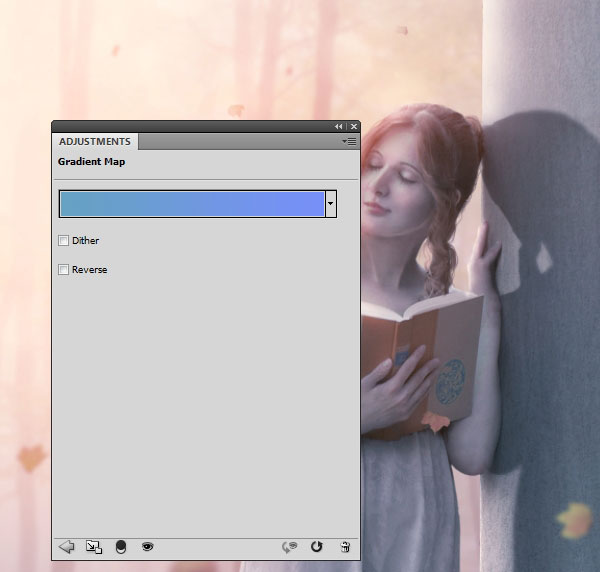Screen dimensions: 600x572
Task: Delete the Gradient Map adjustment layer
Action: (x=345, y=547)
